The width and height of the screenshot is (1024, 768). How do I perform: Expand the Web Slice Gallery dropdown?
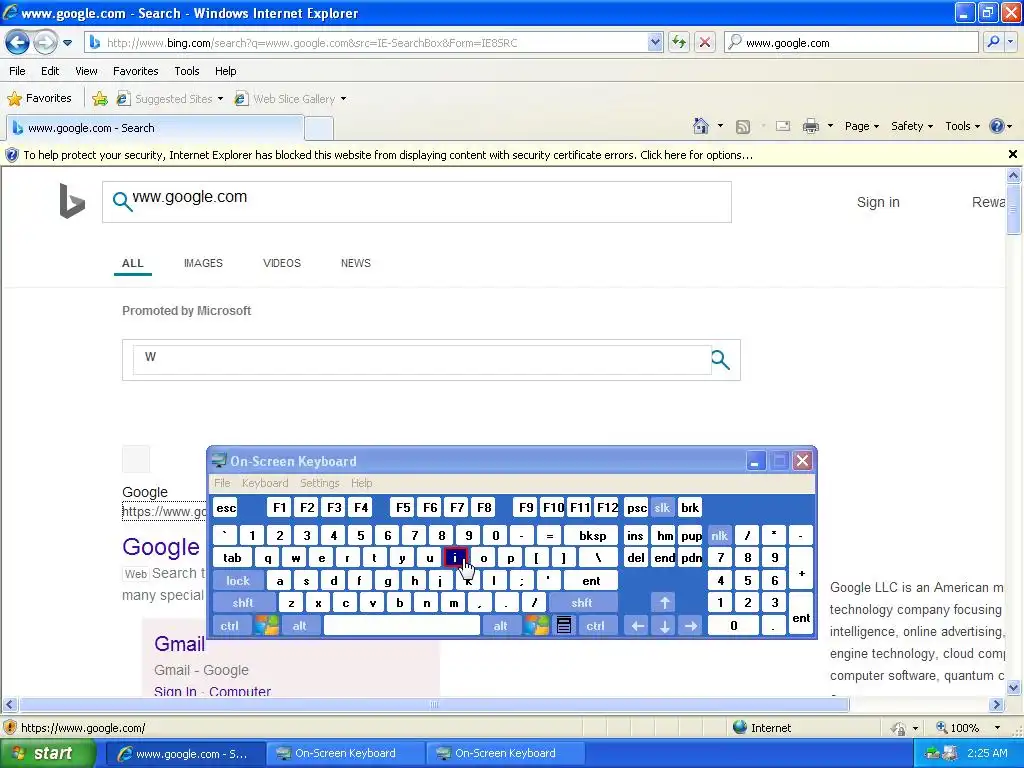[x=344, y=99]
